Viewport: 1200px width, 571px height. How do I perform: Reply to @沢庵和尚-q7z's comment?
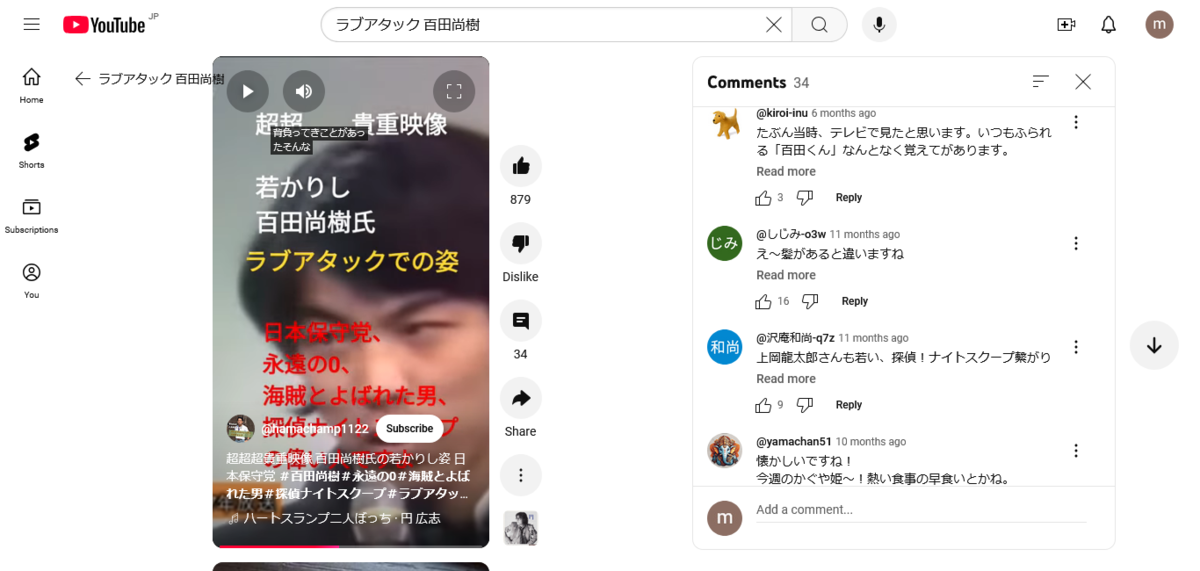(849, 405)
